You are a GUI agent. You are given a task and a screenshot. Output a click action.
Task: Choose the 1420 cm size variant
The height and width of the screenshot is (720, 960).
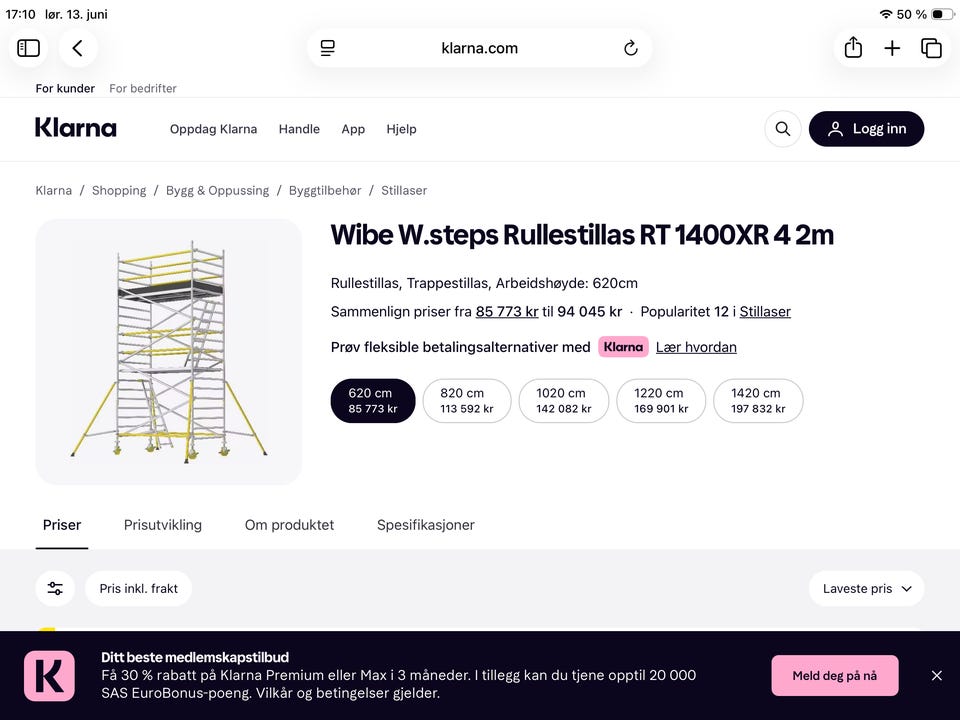[758, 400]
